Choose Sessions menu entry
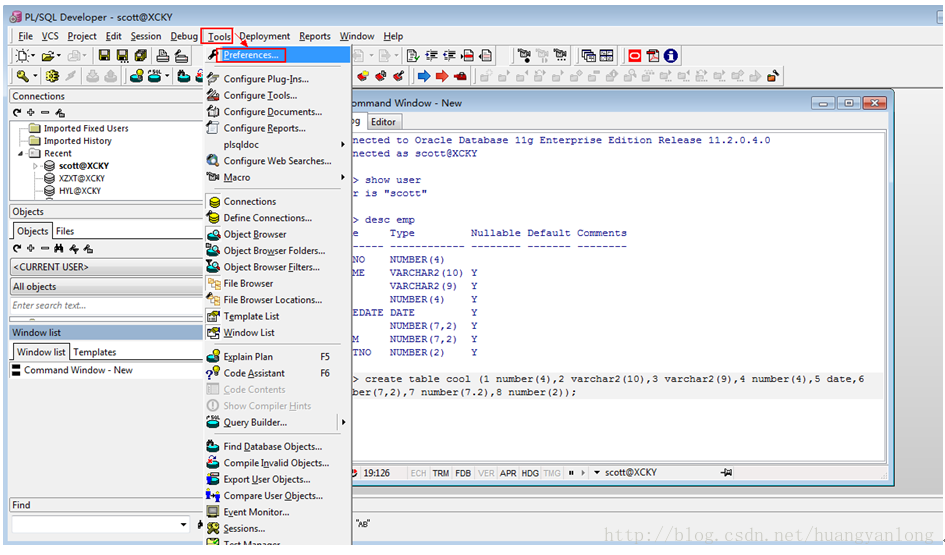The height and width of the screenshot is (555, 945). (x=277, y=528)
